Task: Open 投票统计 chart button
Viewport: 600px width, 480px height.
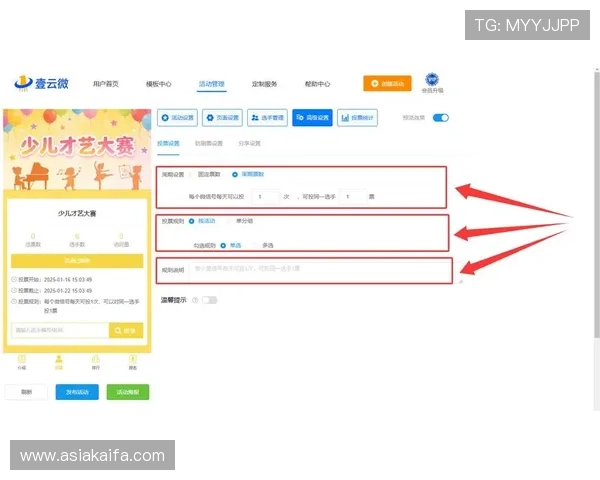Action: tap(357, 118)
